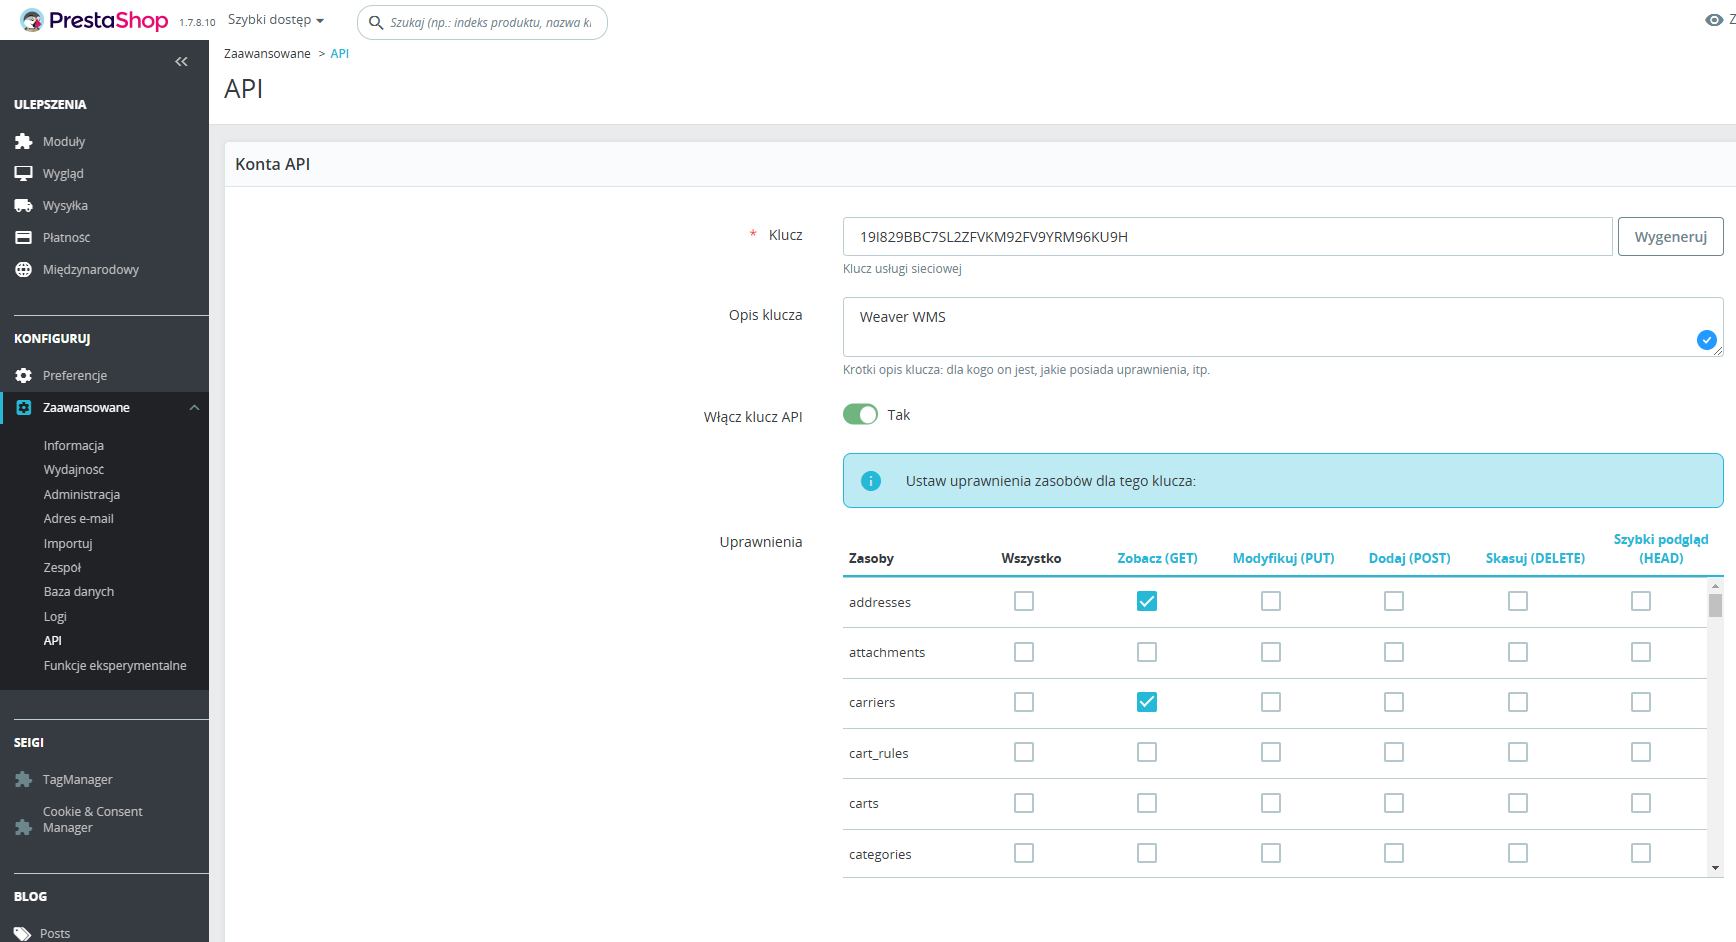Click the eye icon in top bar
Viewport: 1736px width, 942px height.
[x=1713, y=20]
